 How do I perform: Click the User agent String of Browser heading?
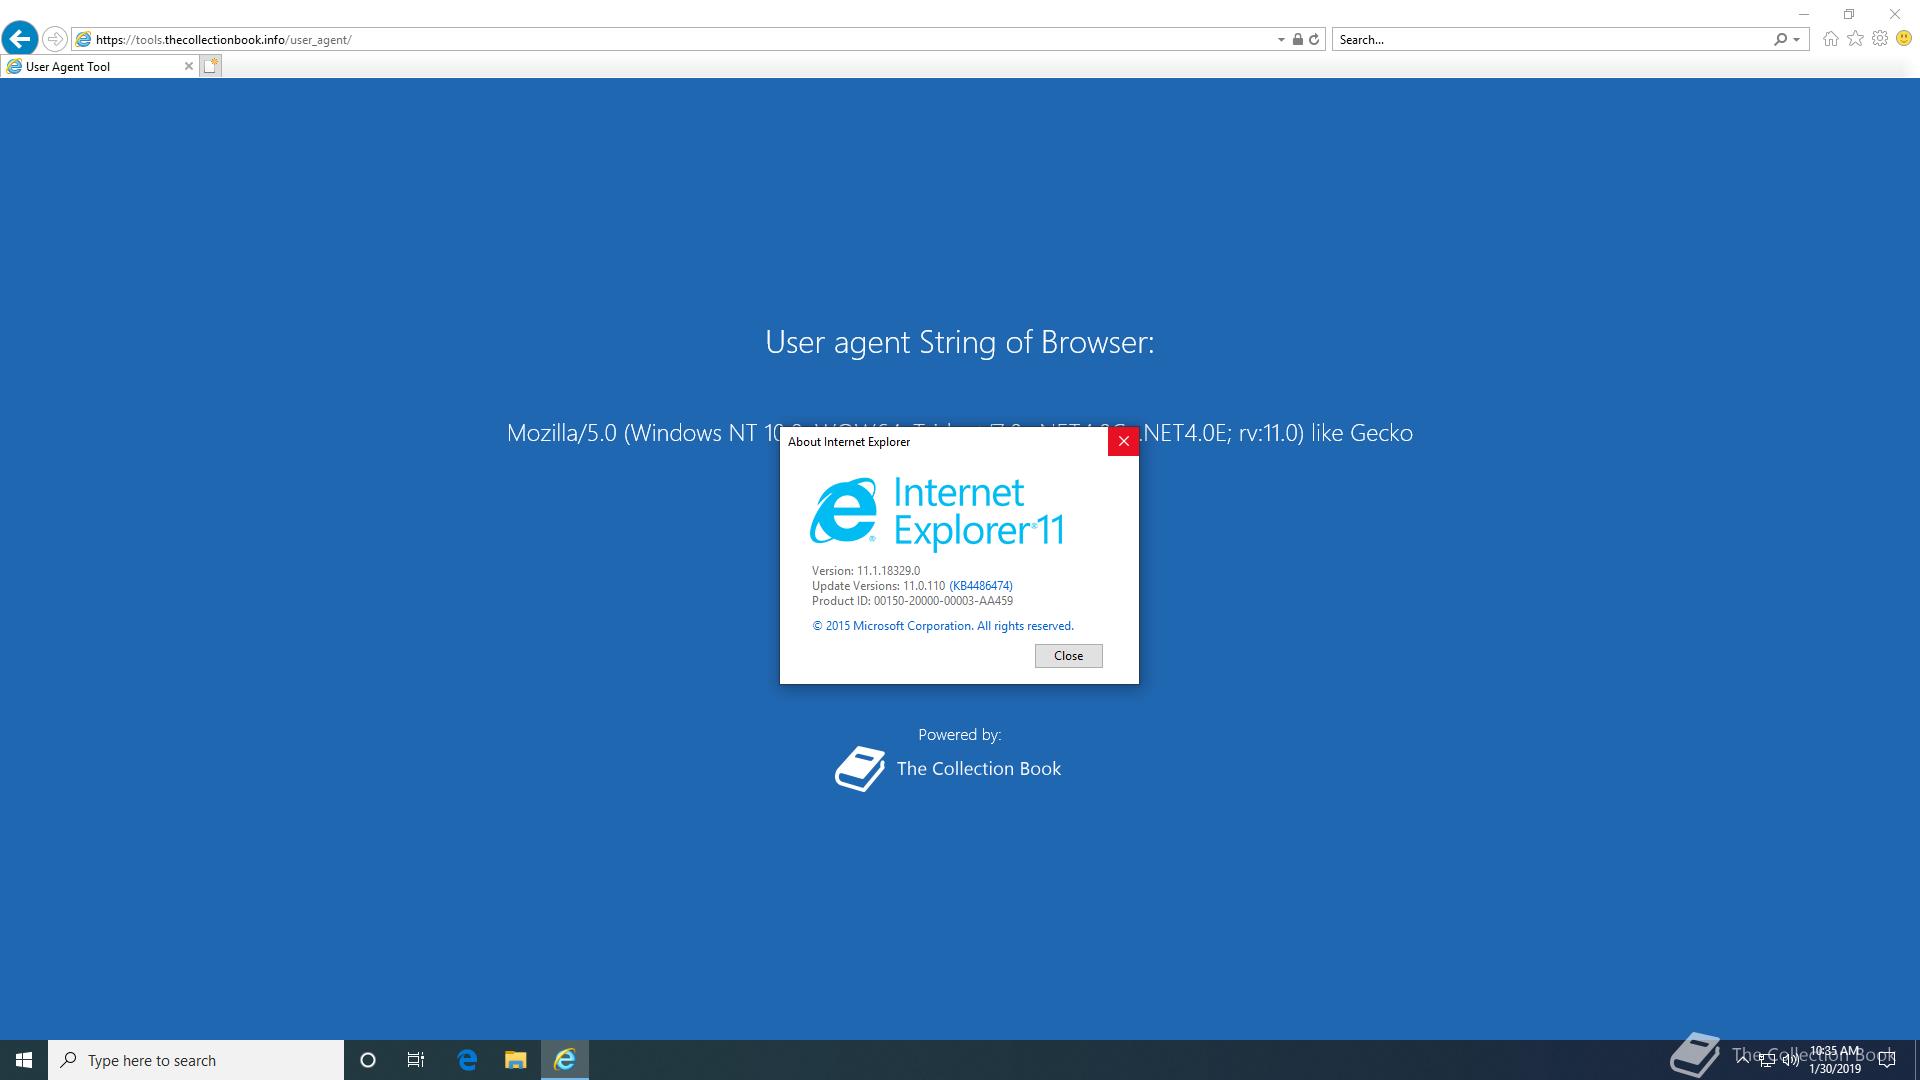[x=960, y=342]
